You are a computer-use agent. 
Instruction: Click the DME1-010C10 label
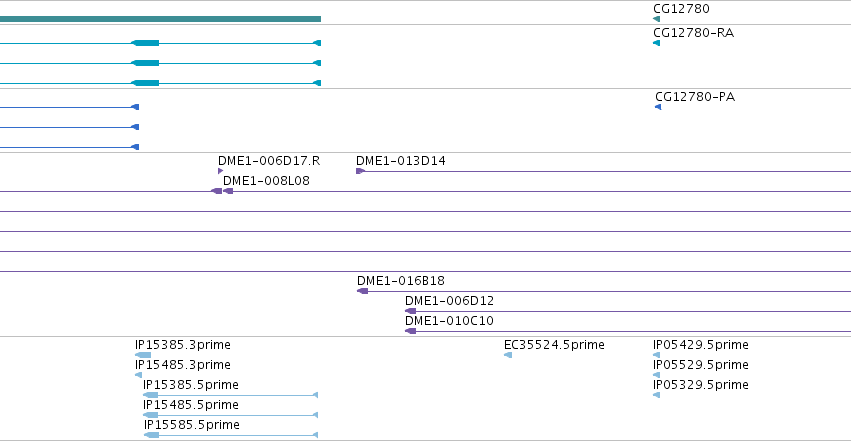coord(449,321)
